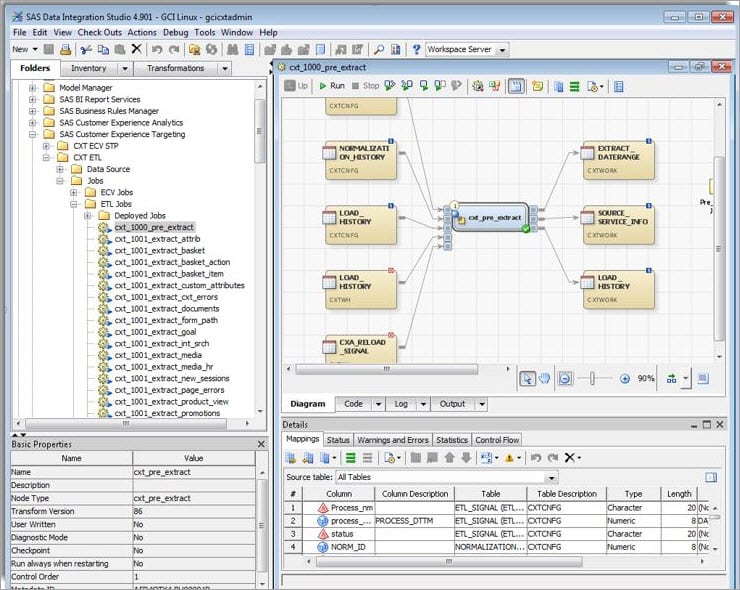Select the hand pan tool below diagram
Image resolution: width=740 pixels, height=590 pixels.
point(544,379)
